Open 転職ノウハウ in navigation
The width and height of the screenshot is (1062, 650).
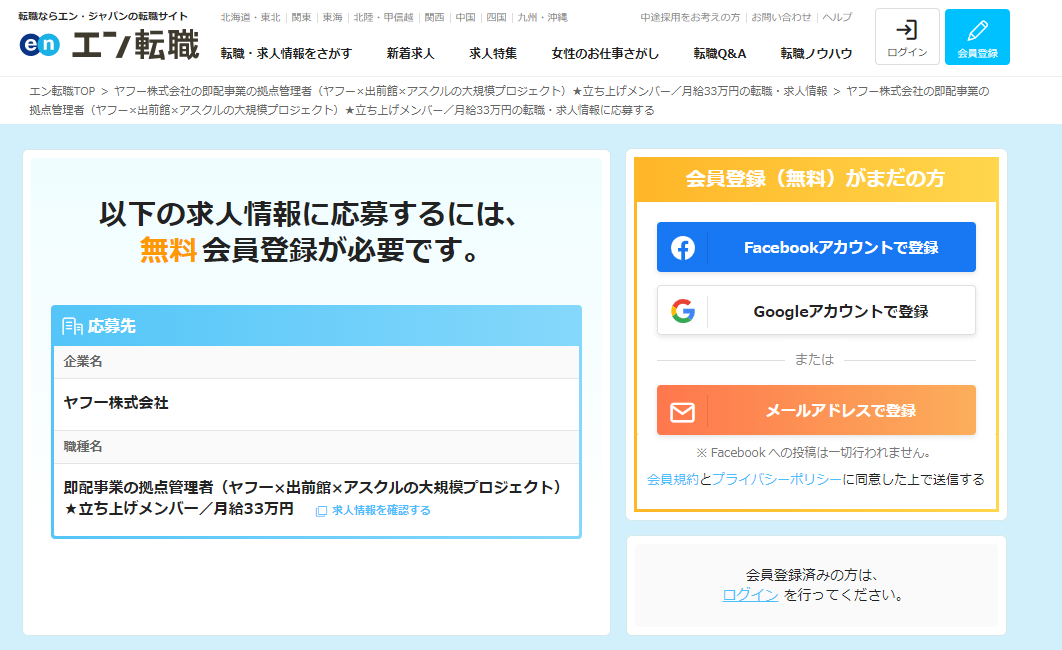click(816, 53)
